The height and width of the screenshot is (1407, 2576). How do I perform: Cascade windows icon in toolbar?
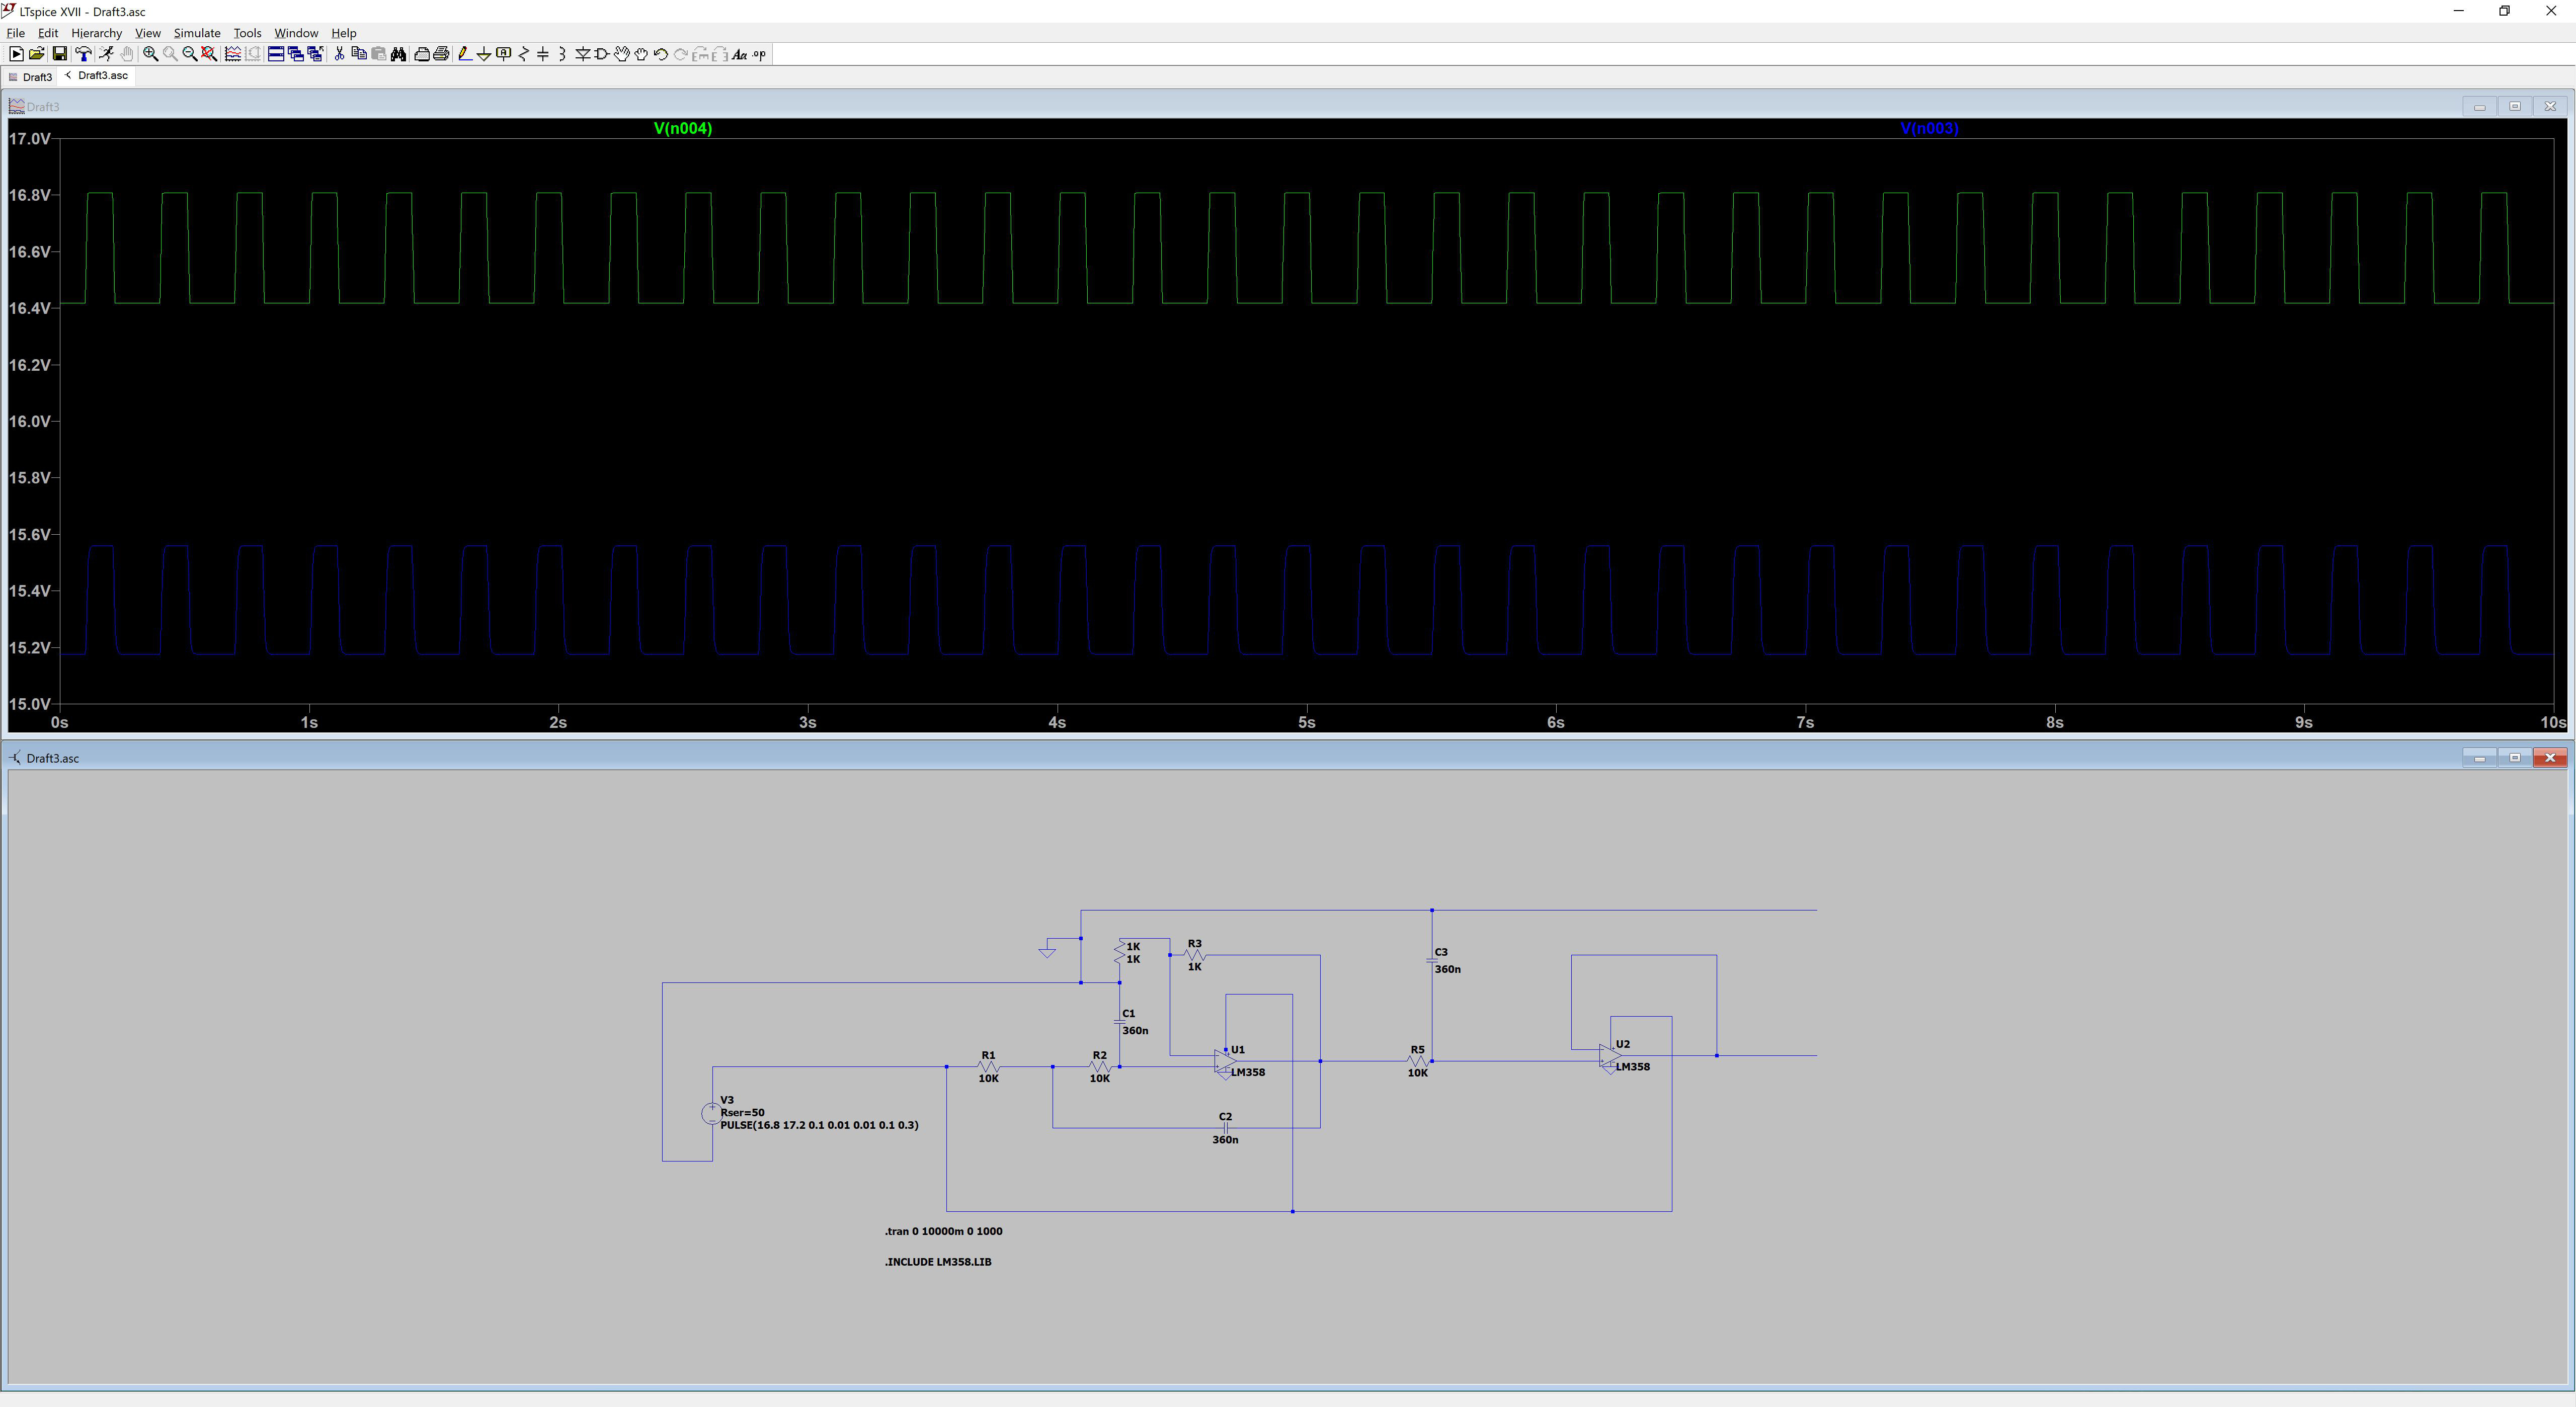tap(296, 54)
